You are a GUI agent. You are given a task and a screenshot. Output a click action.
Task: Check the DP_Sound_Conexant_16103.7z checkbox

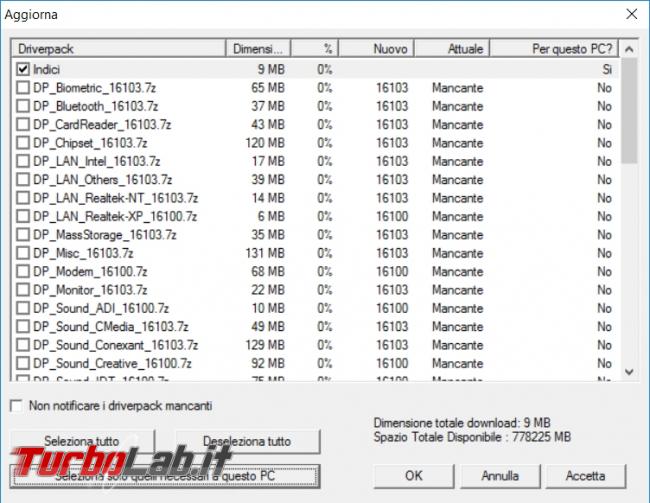tap(23, 345)
